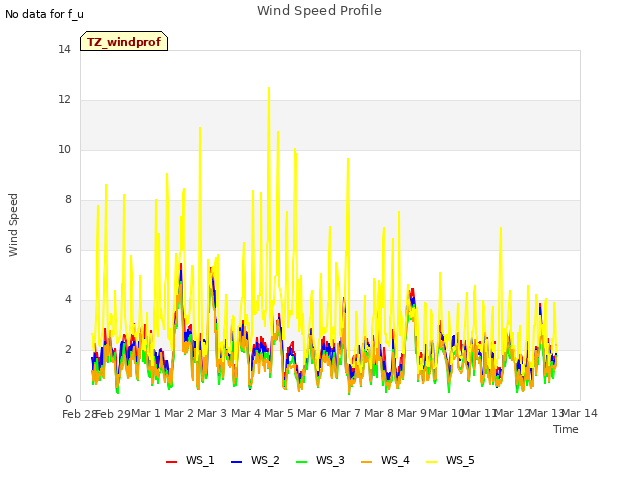Image resolution: width=640 pixels, height=480 pixels.
Task: Click the TZ_windprof annotation label
Action: coord(124,42)
